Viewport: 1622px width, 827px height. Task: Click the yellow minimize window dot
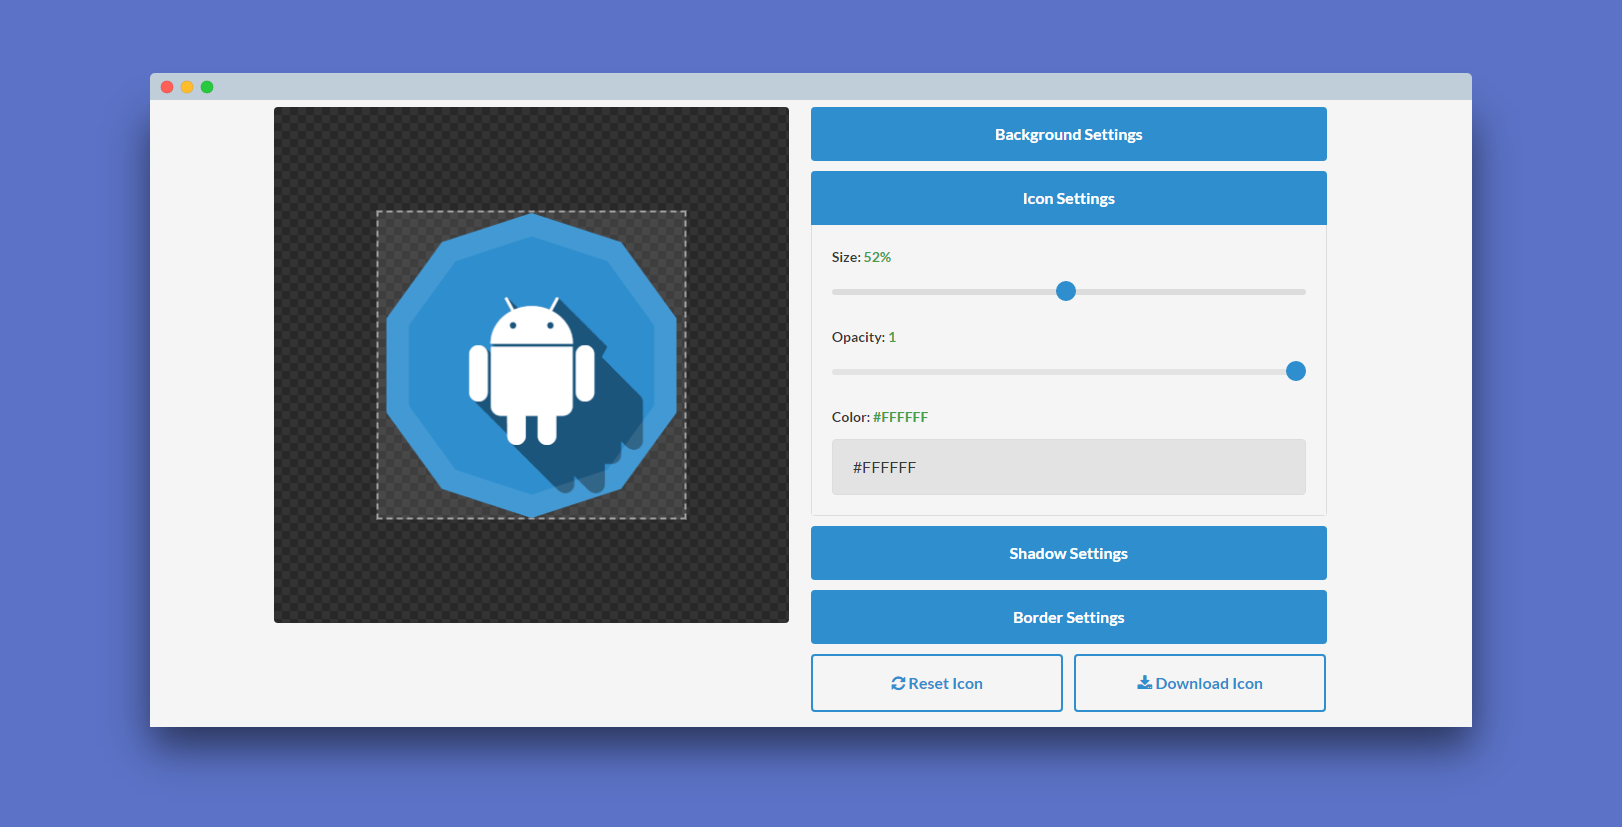pyautogui.click(x=187, y=87)
